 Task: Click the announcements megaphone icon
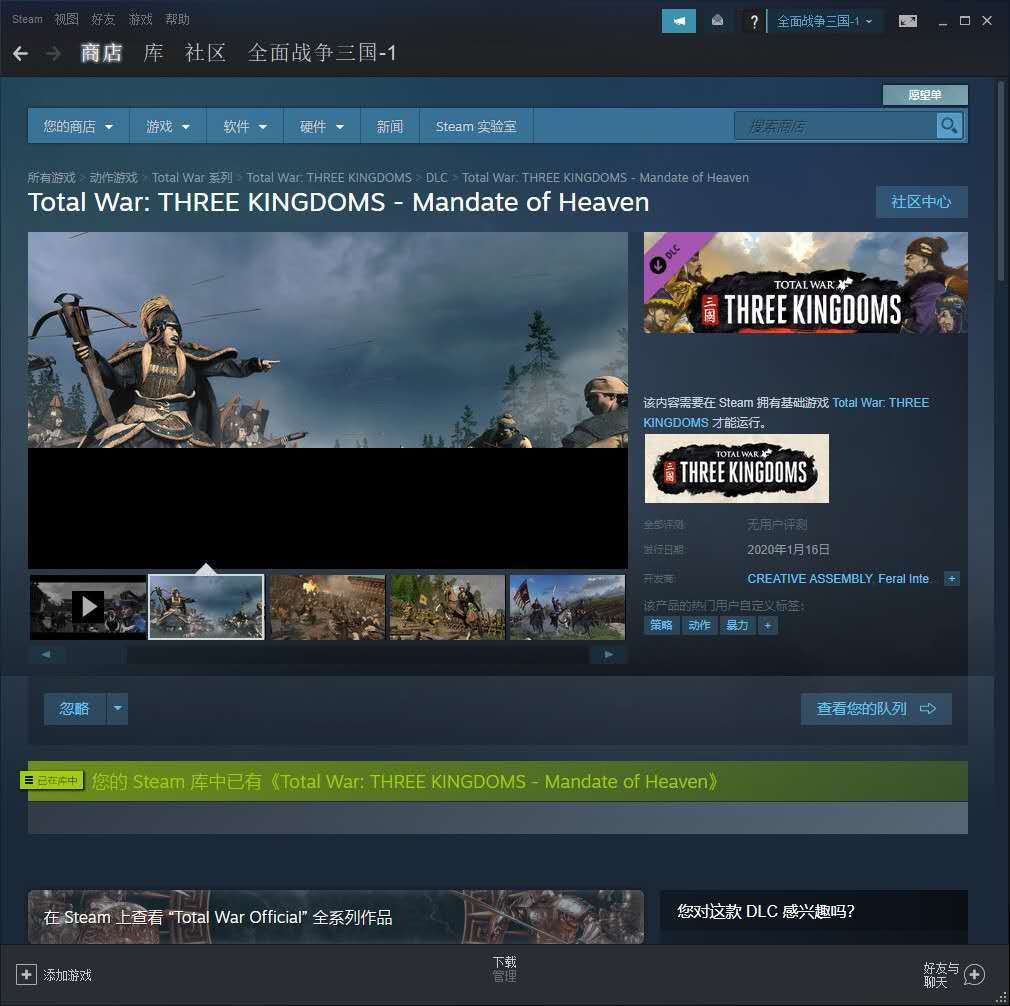tap(679, 21)
